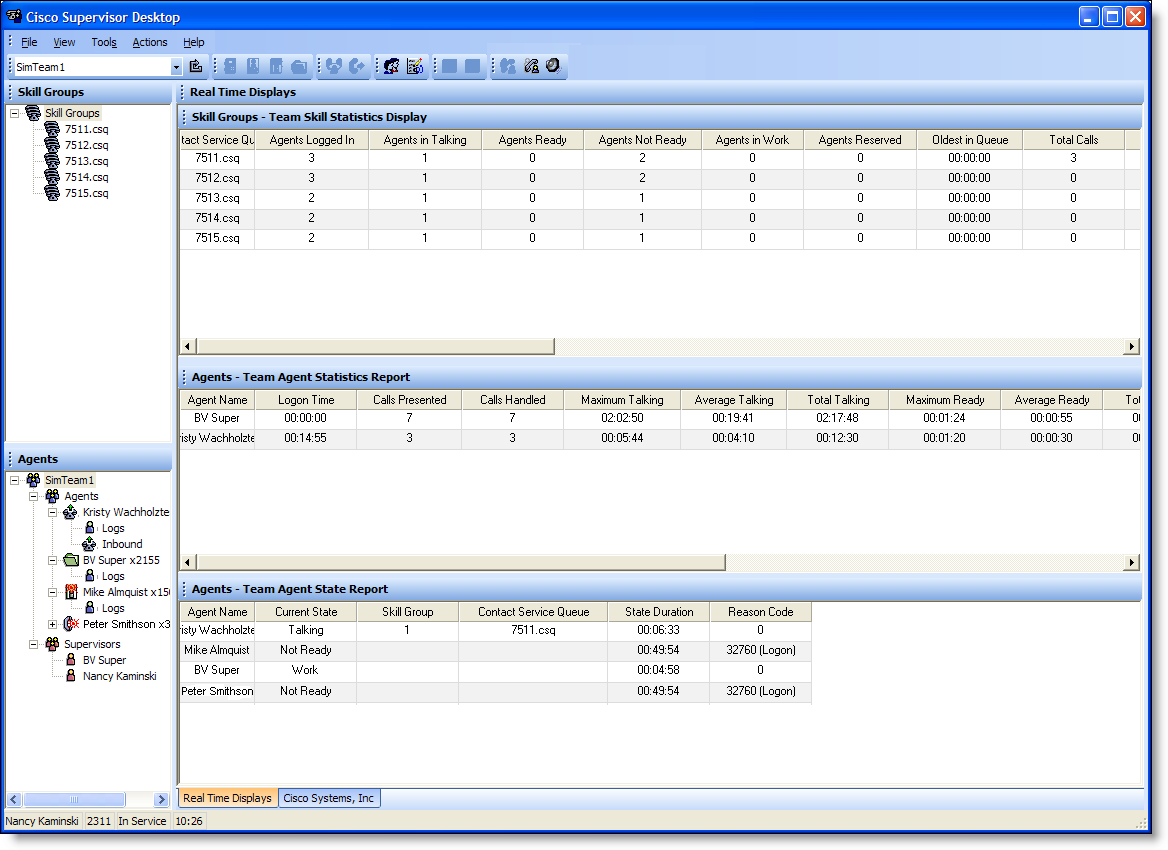
Task: Open the Tools menu
Action: tap(104, 42)
